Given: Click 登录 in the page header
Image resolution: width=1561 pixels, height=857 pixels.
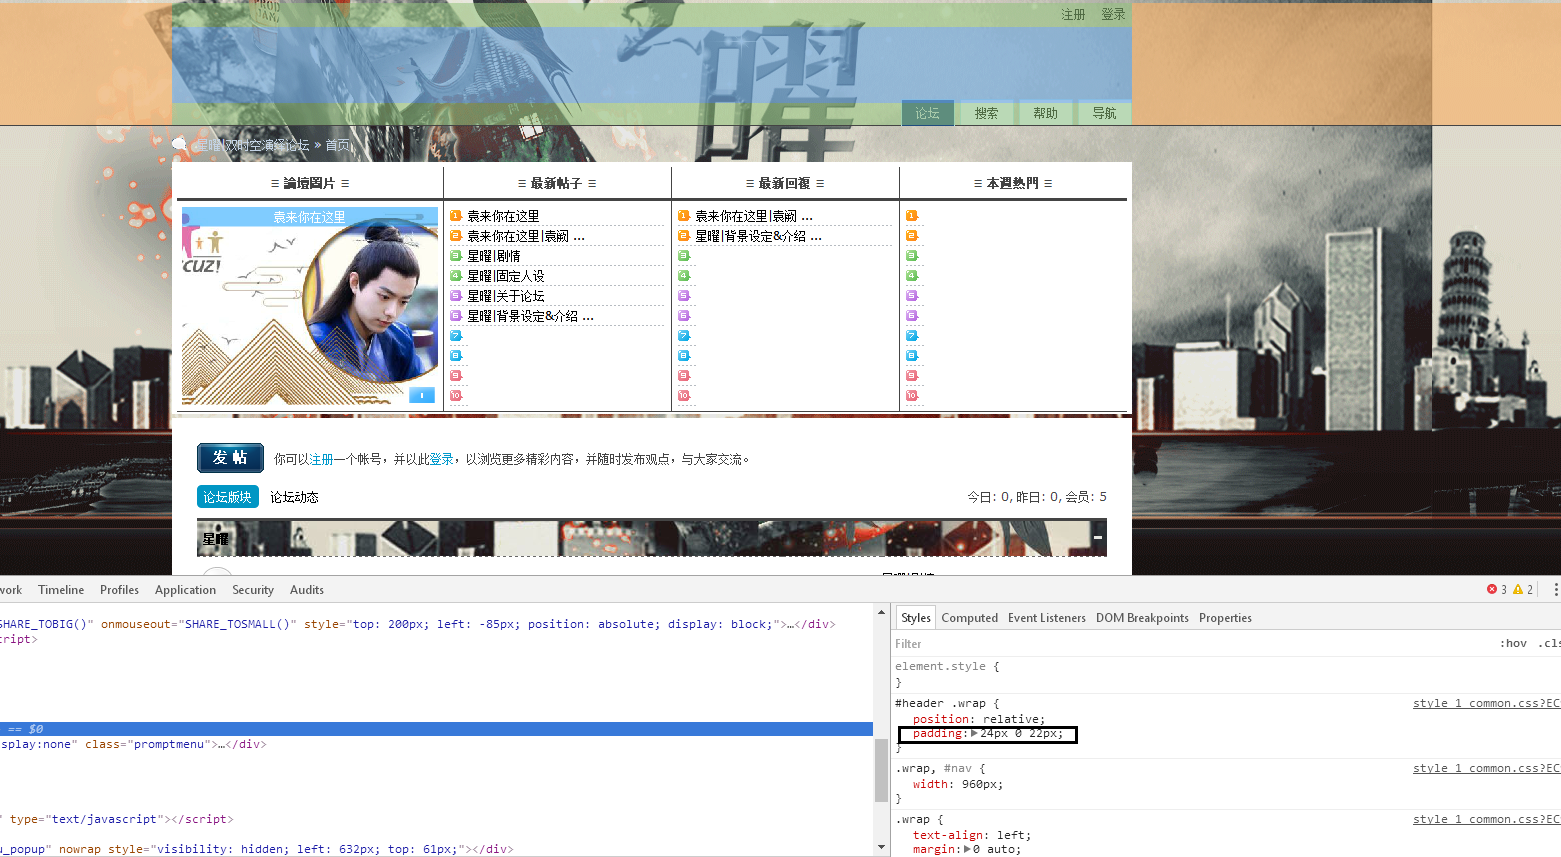Looking at the screenshot, I should (1113, 14).
